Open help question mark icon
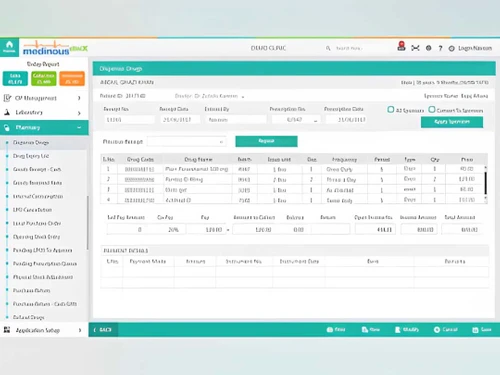The height and width of the screenshot is (375, 500). pos(440,48)
